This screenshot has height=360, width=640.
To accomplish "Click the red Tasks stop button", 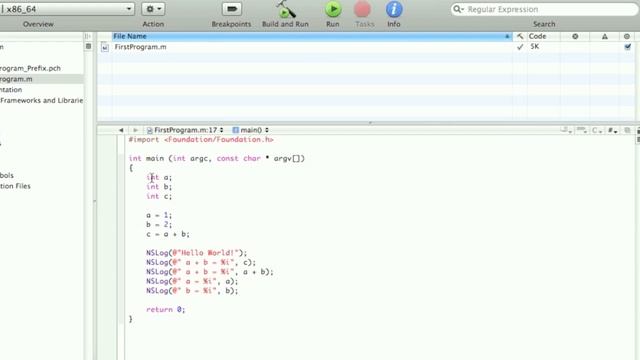I will [362, 9].
